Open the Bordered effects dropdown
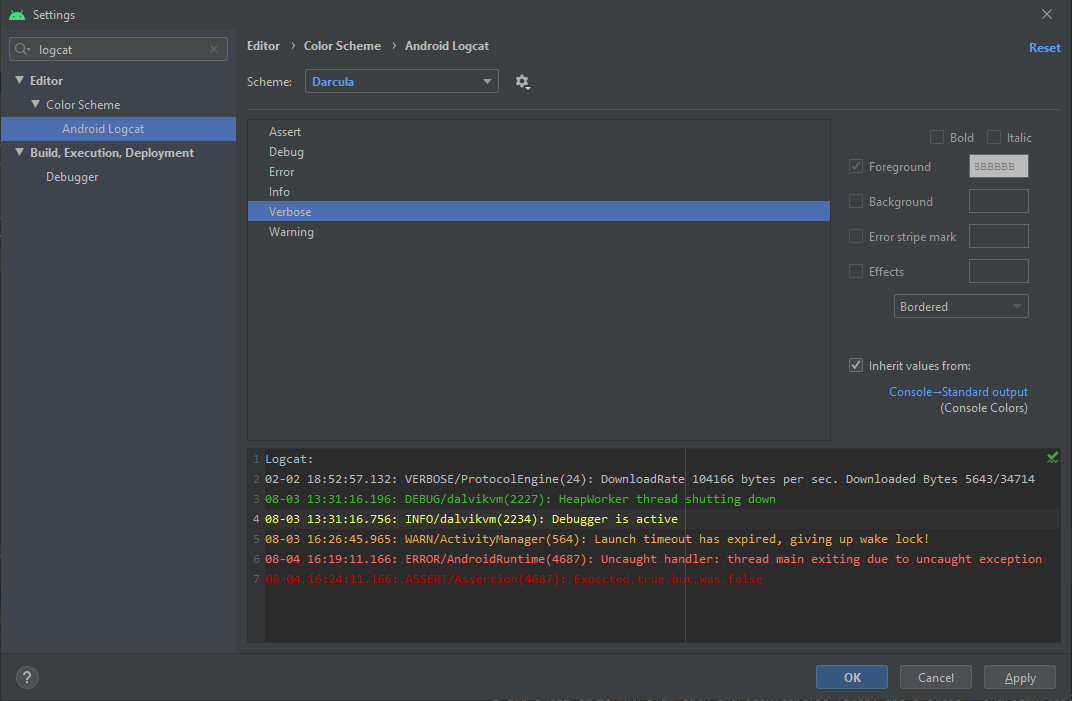The width and height of the screenshot is (1072, 701). (961, 307)
